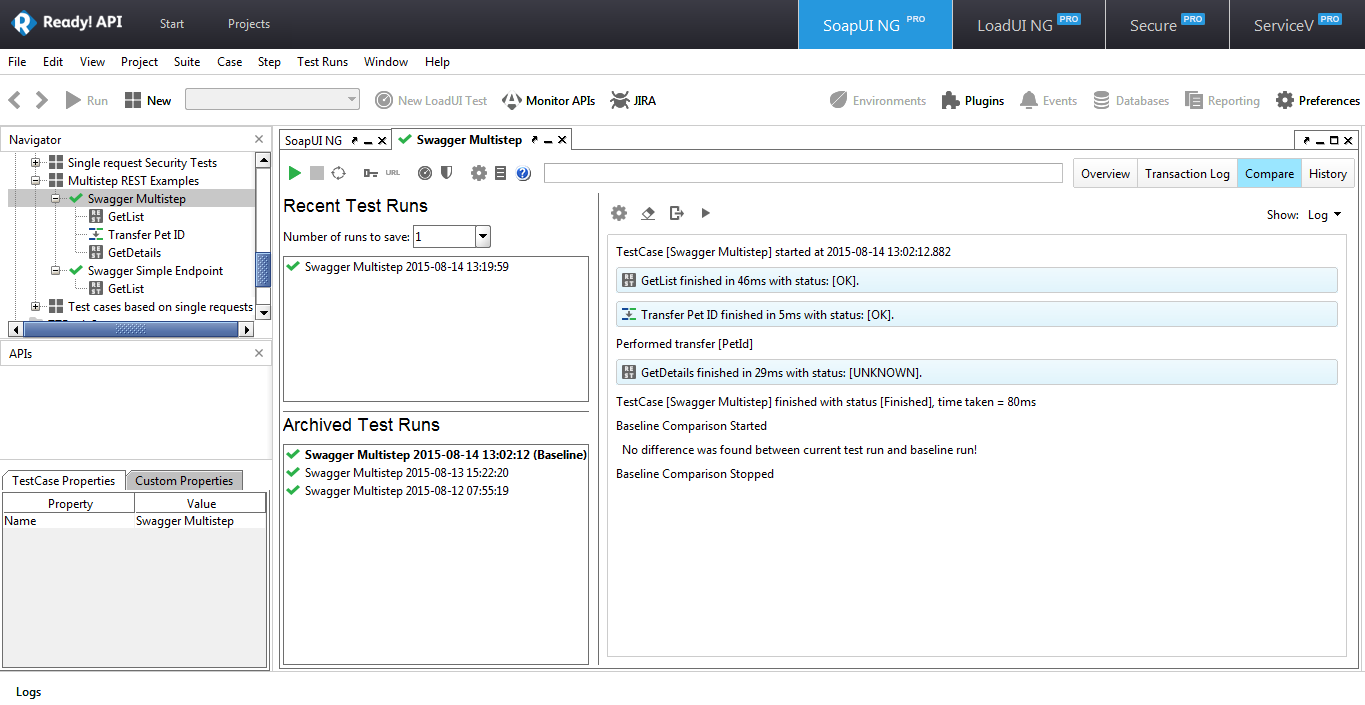This screenshot has width=1365, height=705.
Task: Open the Show: Log dropdown
Action: (x=1325, y=215)
